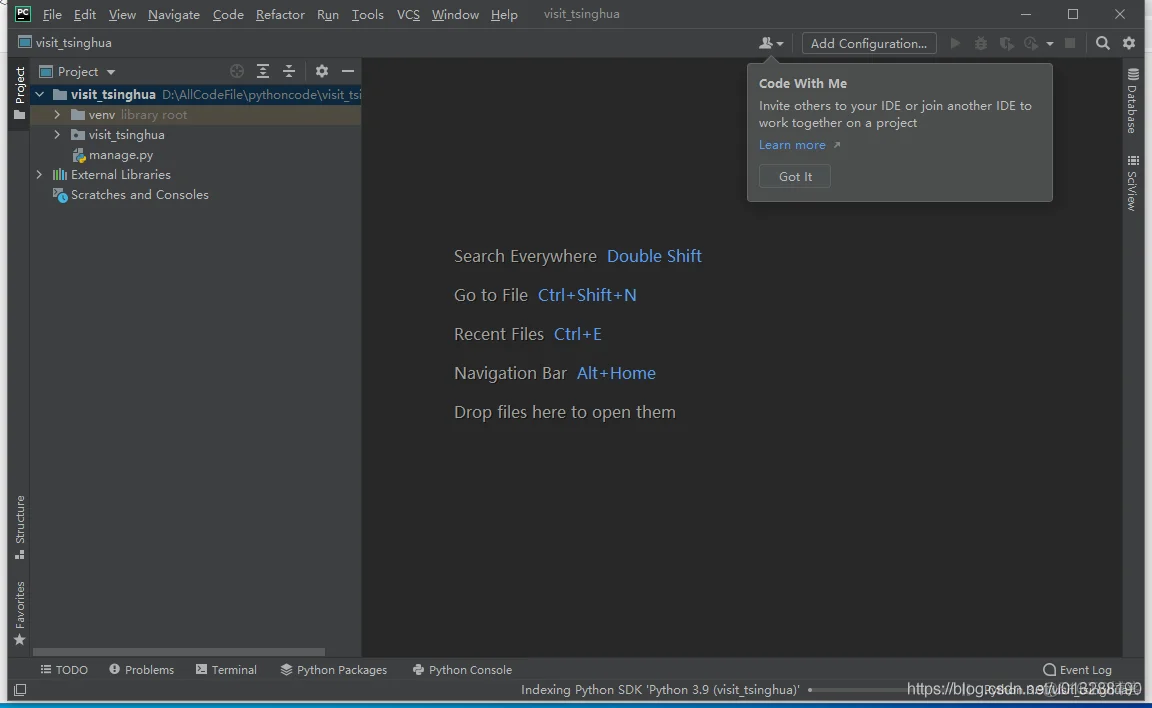Viewport: 1152px width, 708px height.
Task: Open Project panel options gear
Action: pos(322,71)
